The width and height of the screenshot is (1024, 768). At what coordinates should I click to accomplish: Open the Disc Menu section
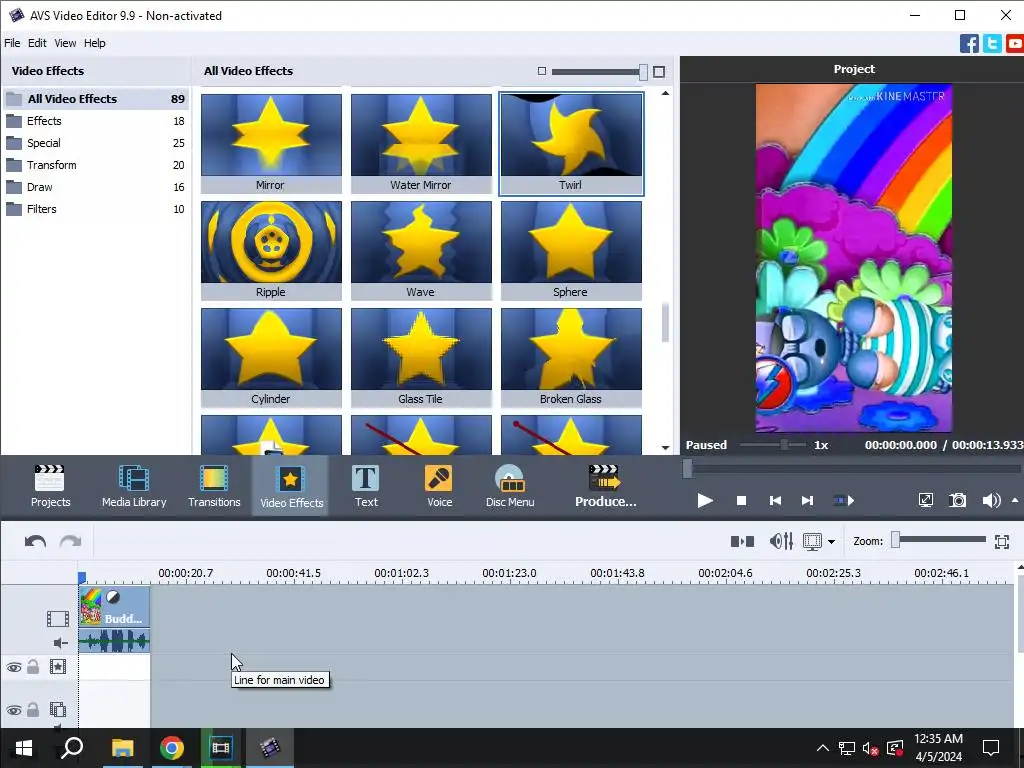[510, 486]
